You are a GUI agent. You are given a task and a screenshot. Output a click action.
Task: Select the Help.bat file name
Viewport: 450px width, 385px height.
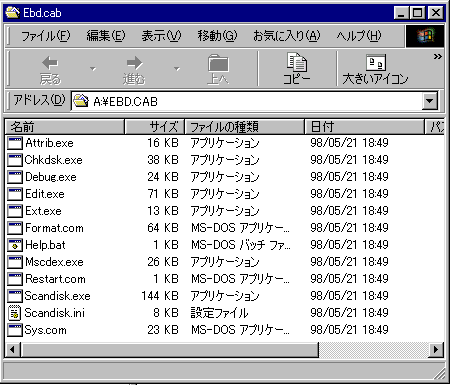pyautogui.click(x=45, y=245)
